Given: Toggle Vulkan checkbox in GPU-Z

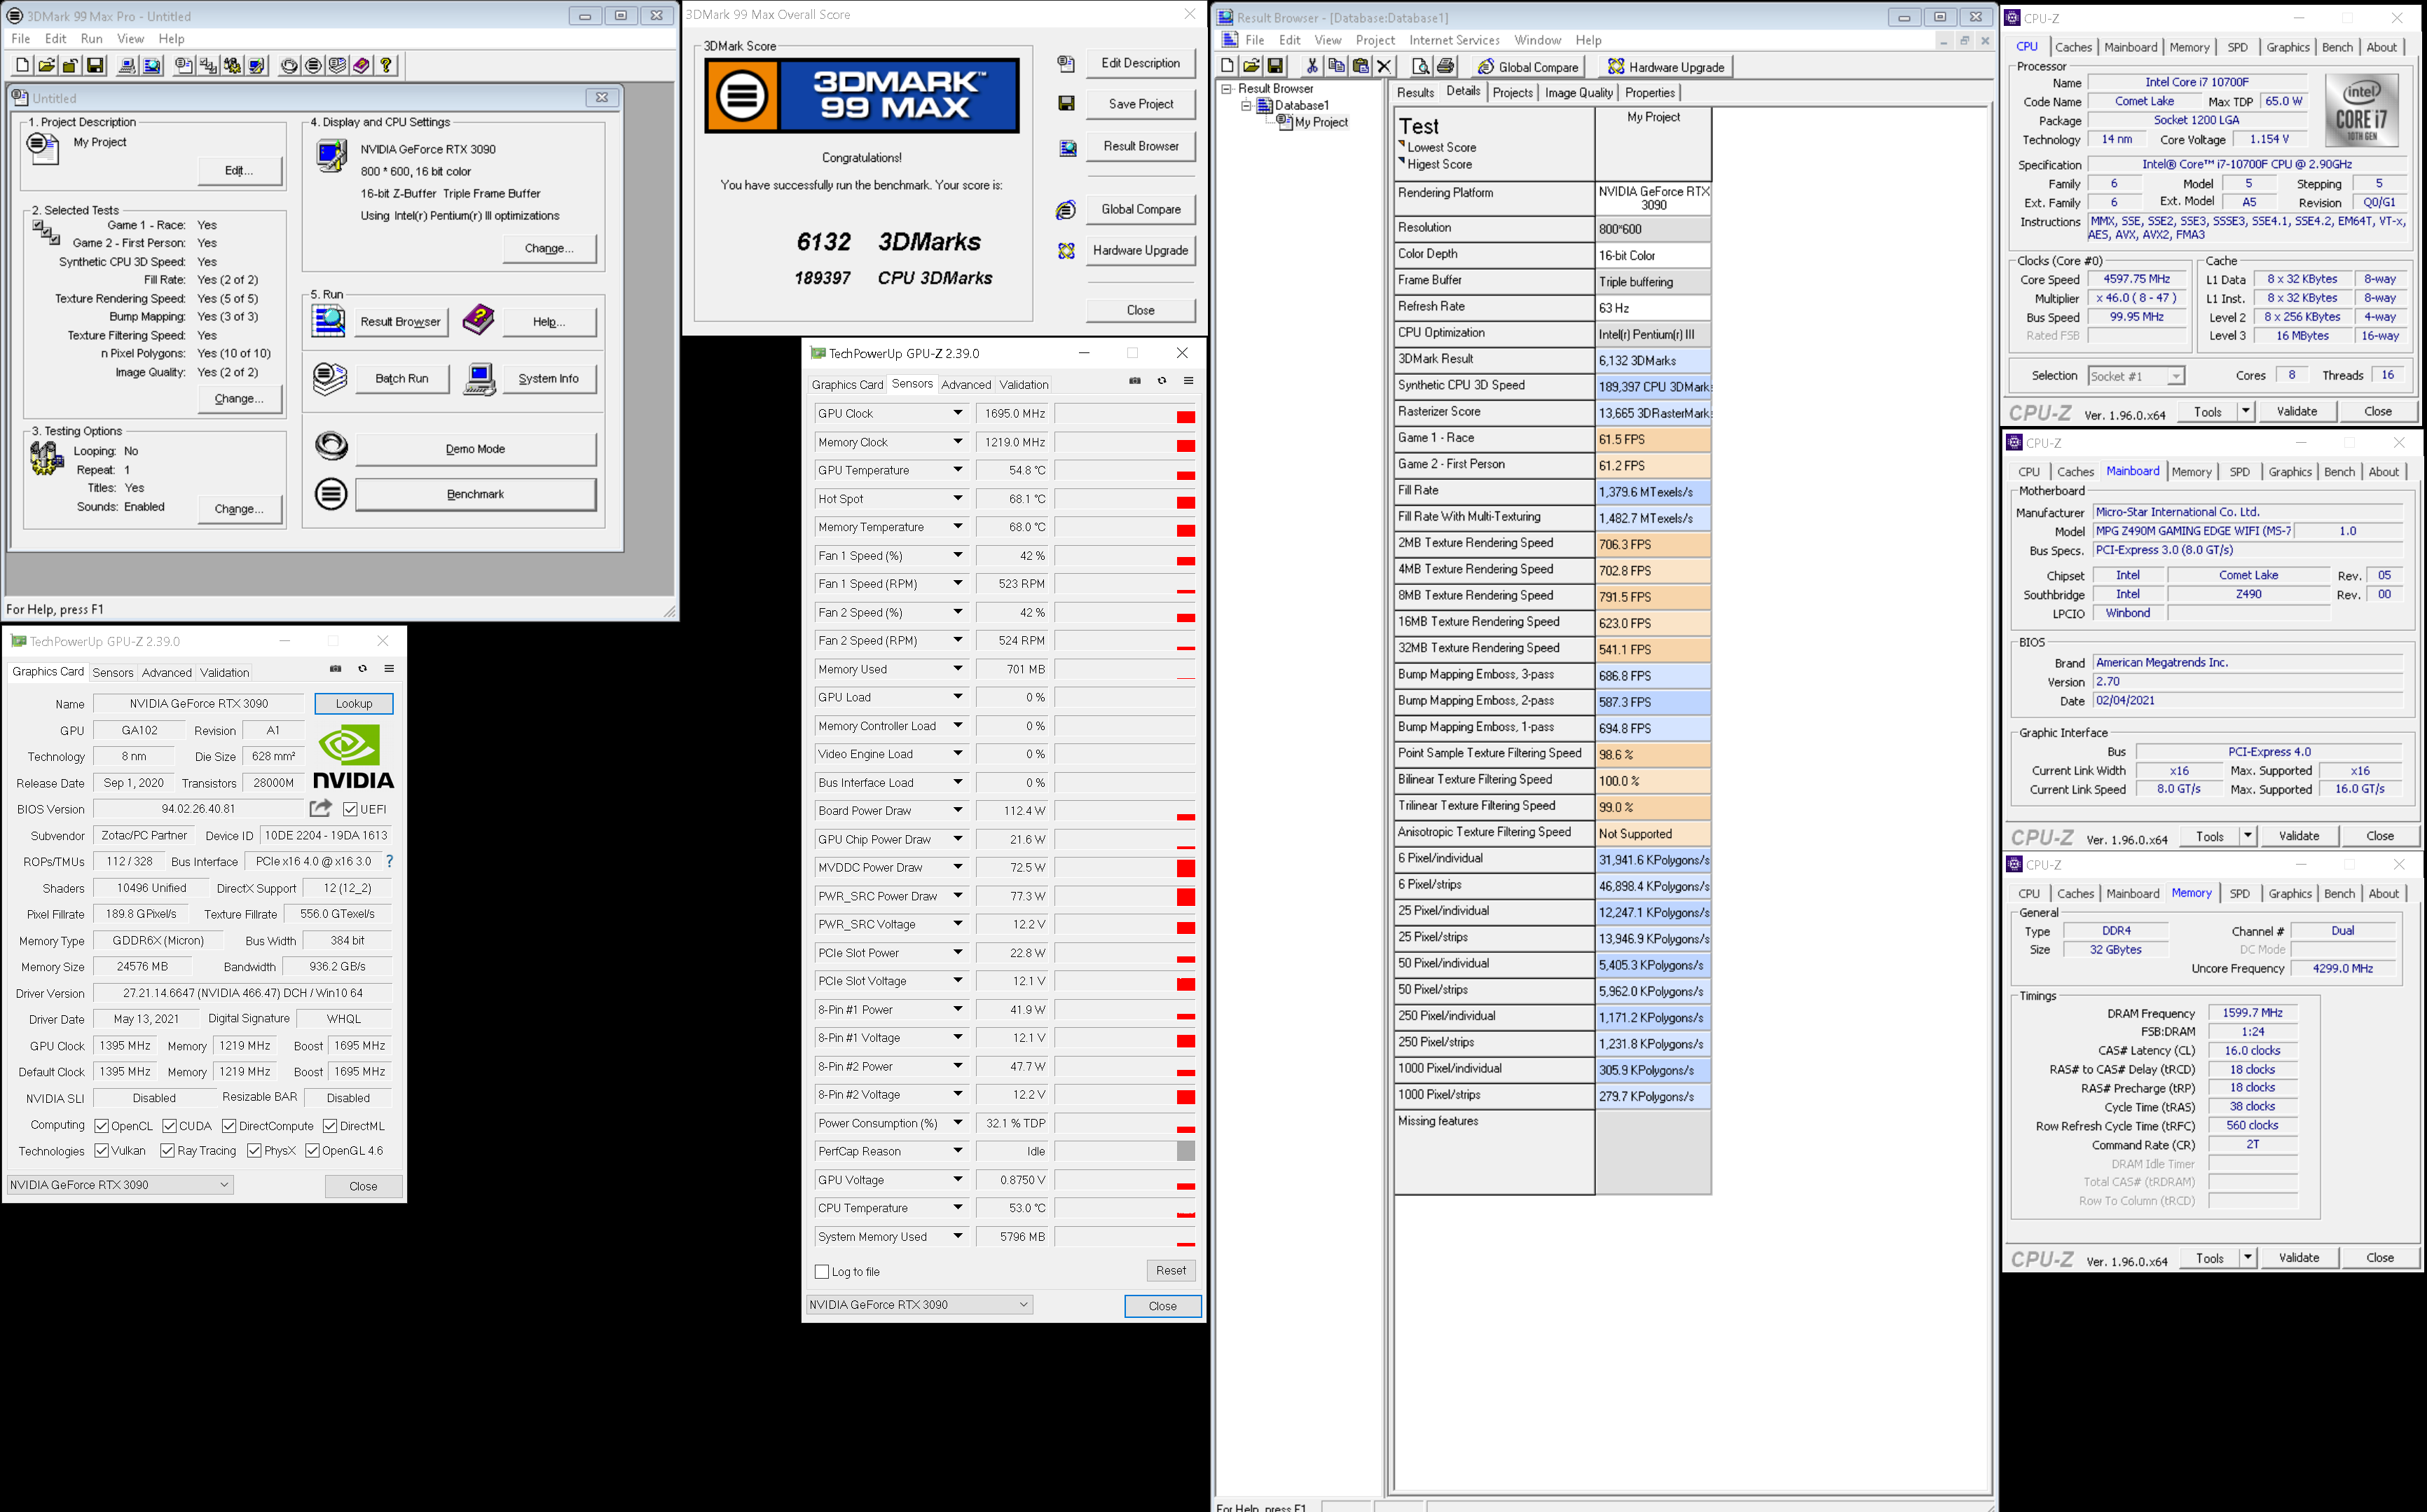Looking at the screenshot, I should [x=101, y=1151].
